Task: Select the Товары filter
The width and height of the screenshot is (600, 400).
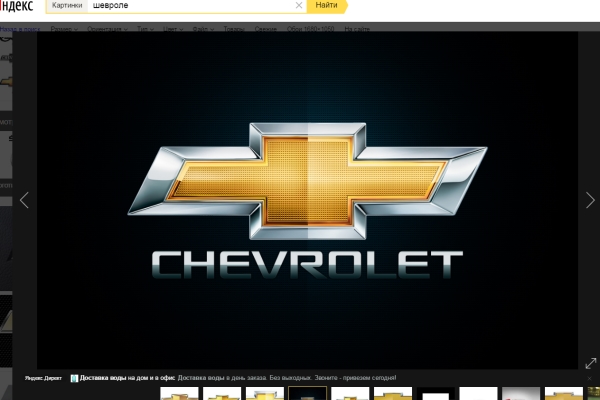Action: 234,29
